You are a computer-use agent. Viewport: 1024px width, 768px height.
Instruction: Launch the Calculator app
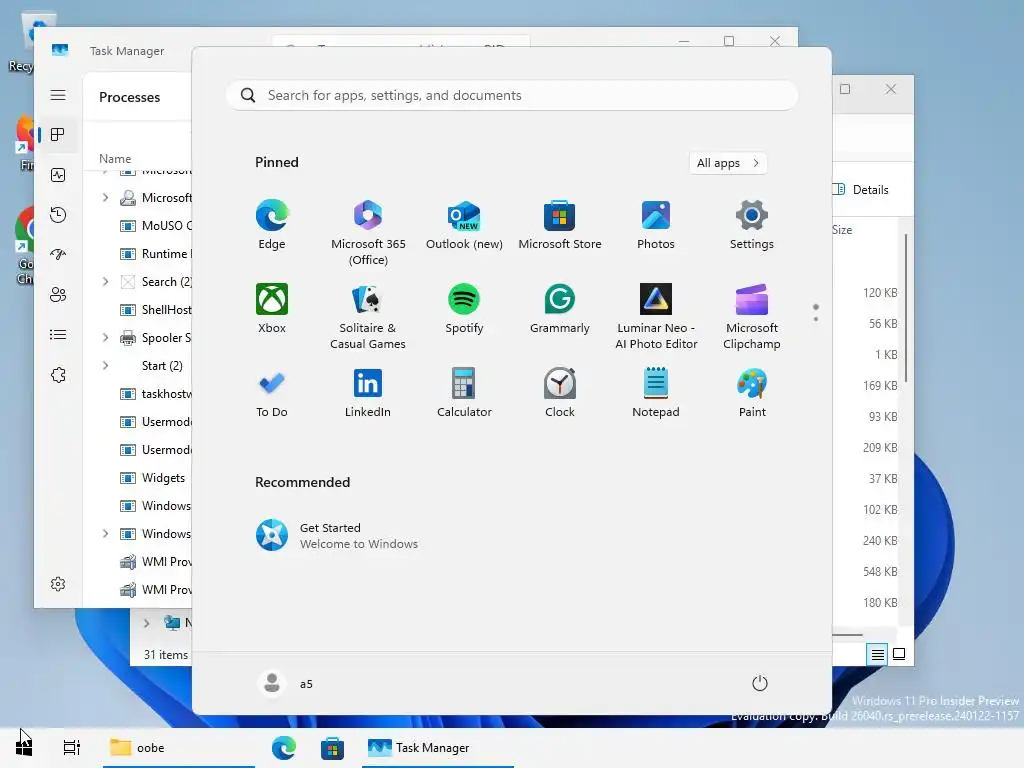tap(464, 393)
